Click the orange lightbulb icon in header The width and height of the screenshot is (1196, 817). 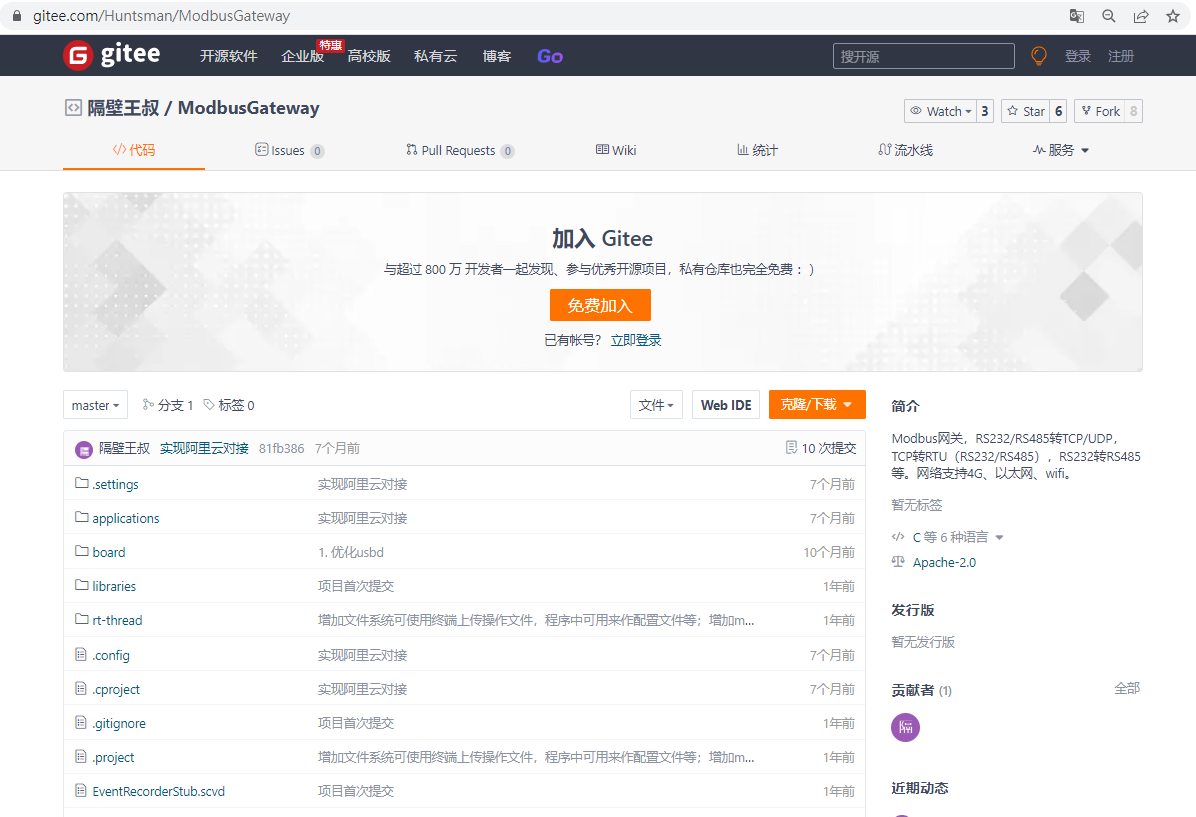coord(1039,56)
